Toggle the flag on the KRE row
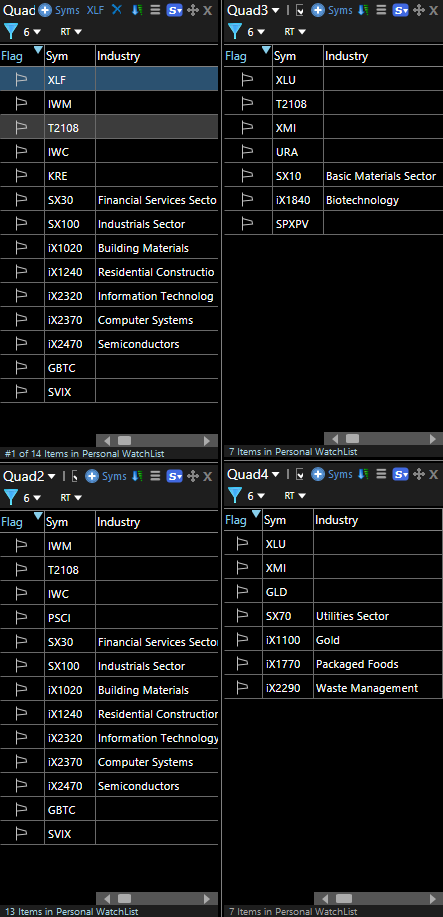The height and width of the screenshot is (917, 443). coord(22,175)
